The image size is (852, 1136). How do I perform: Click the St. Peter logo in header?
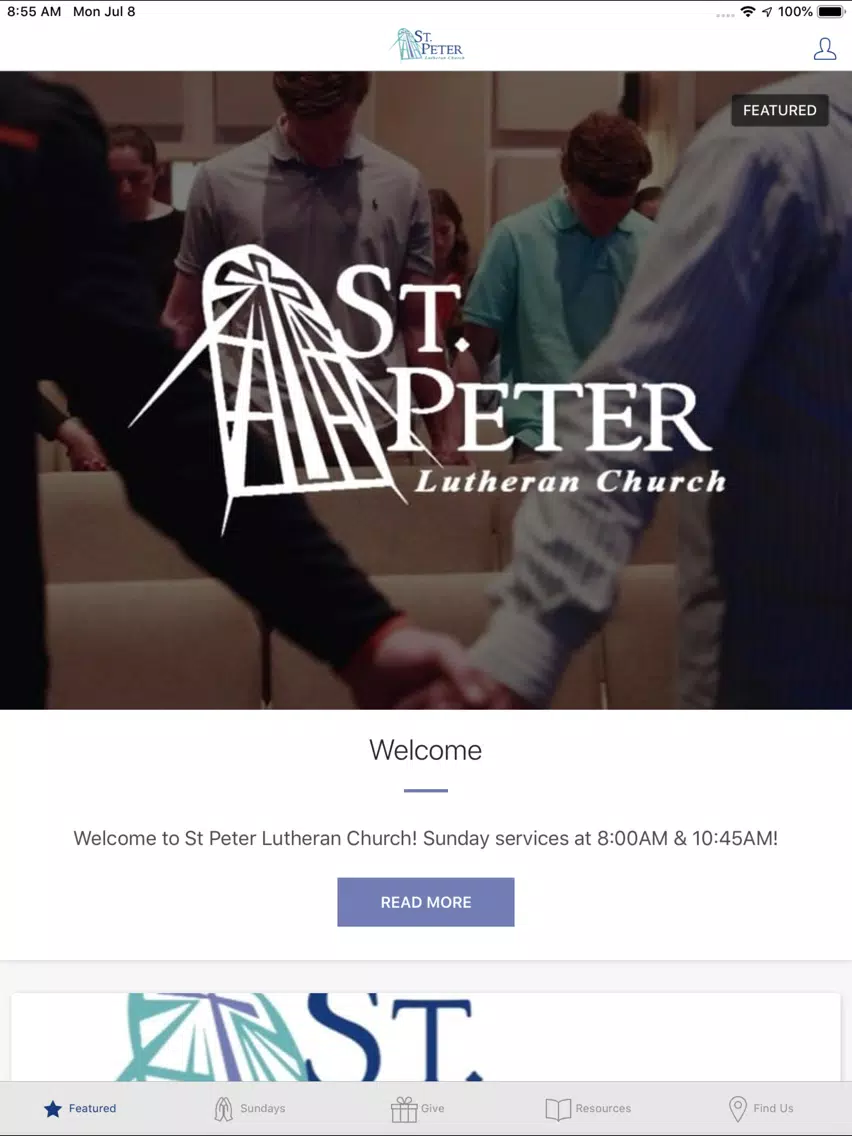pyautogui.click(x=427, y=44)
